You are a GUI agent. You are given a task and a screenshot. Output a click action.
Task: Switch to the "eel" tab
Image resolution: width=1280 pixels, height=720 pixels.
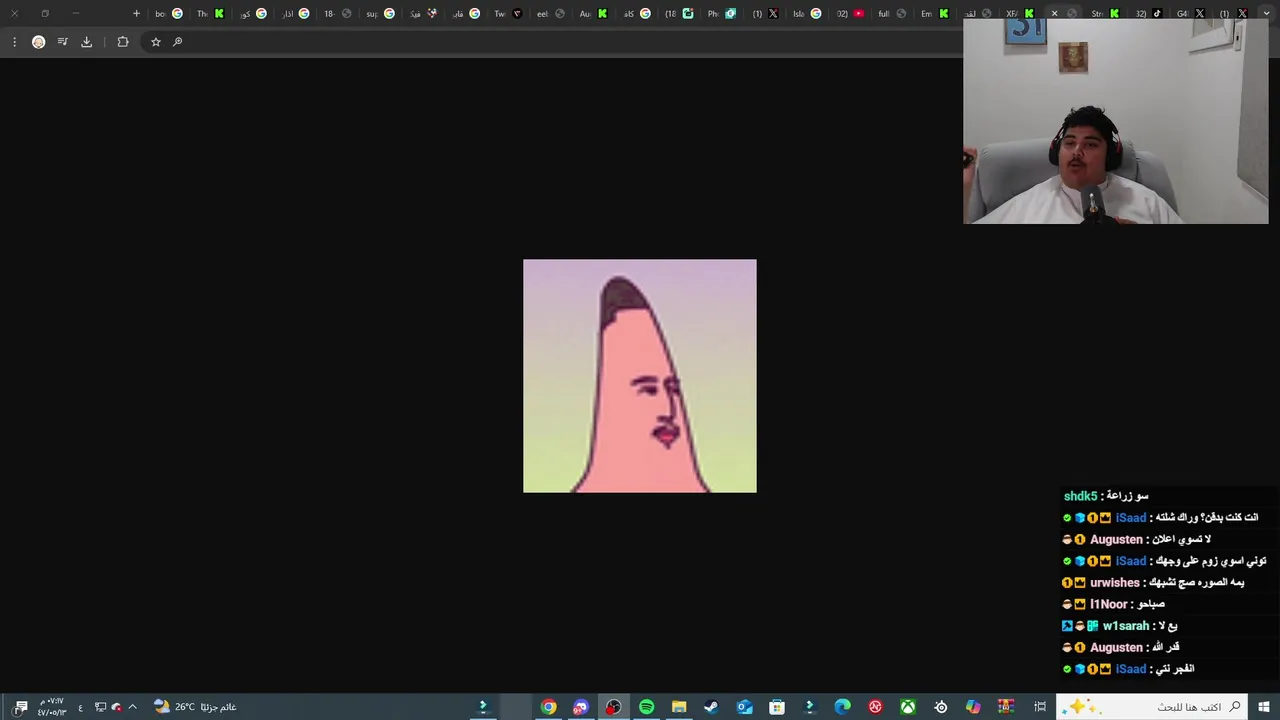[551, 13]
